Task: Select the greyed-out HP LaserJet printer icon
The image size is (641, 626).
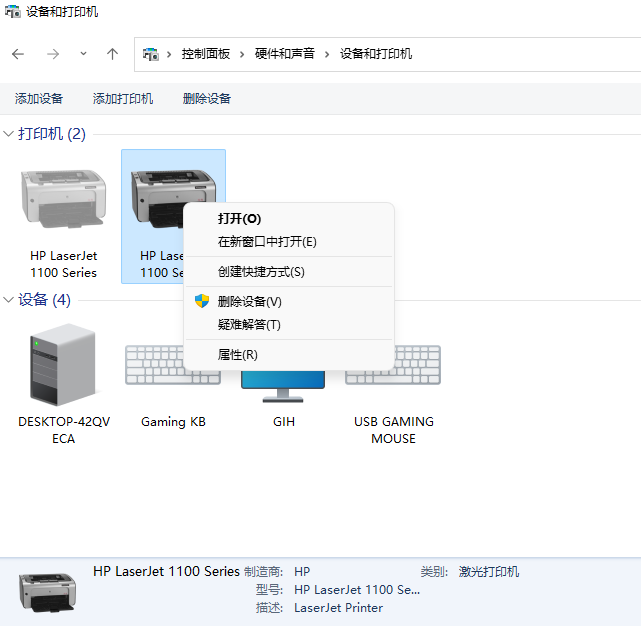Action: point(63,199)
